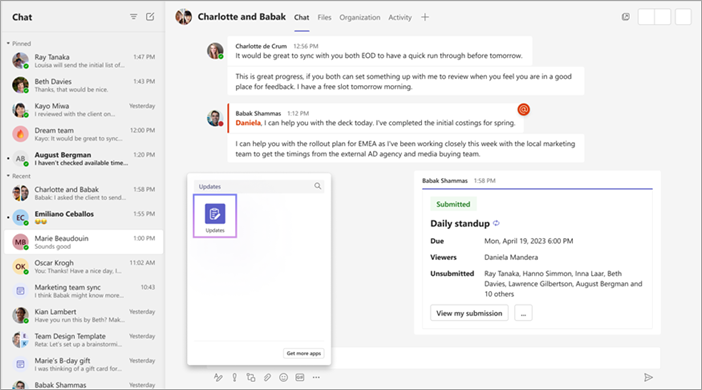The height and width of the screenshot is (390, 702).
Task: Open Charlotte and Babak chat in list
Action: [83, 193]
